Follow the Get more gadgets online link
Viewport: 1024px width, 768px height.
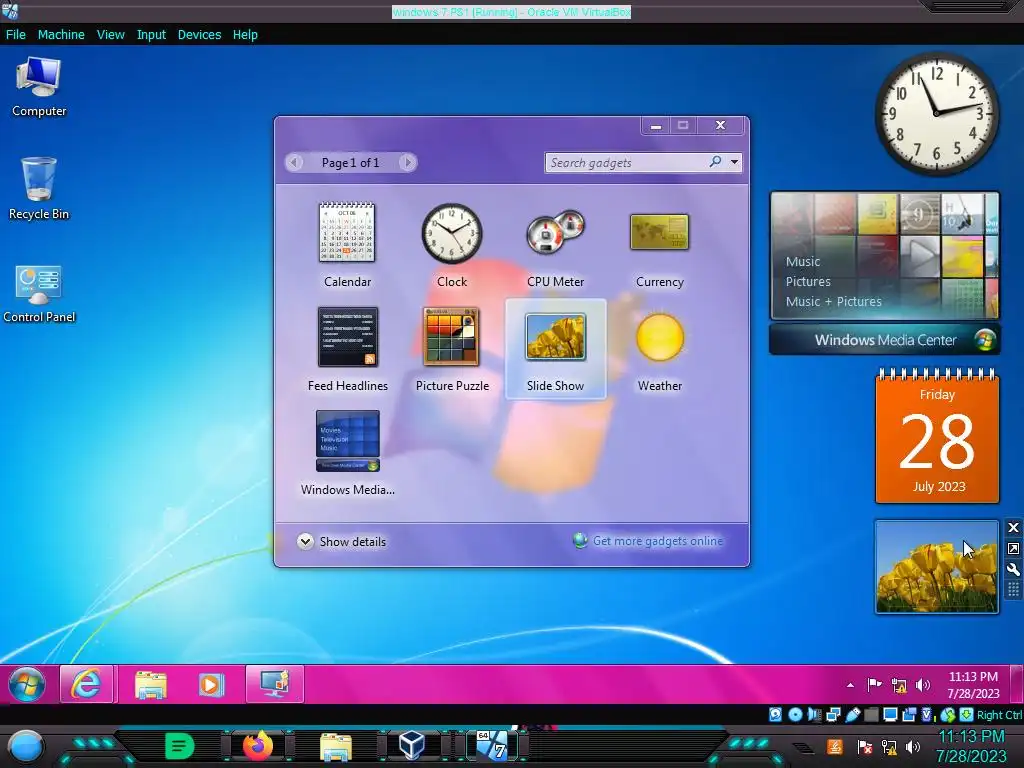click(658, 541)
